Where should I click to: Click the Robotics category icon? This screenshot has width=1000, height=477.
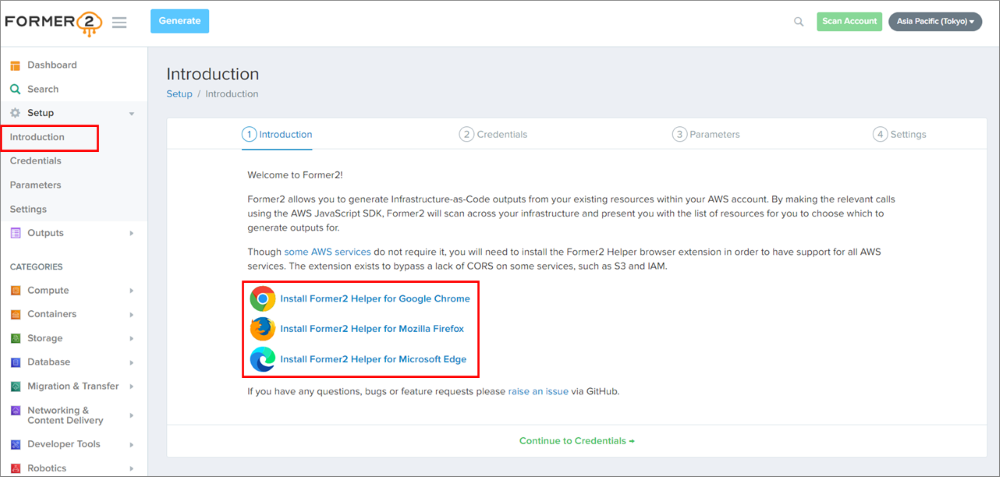(x=15, y=469)
